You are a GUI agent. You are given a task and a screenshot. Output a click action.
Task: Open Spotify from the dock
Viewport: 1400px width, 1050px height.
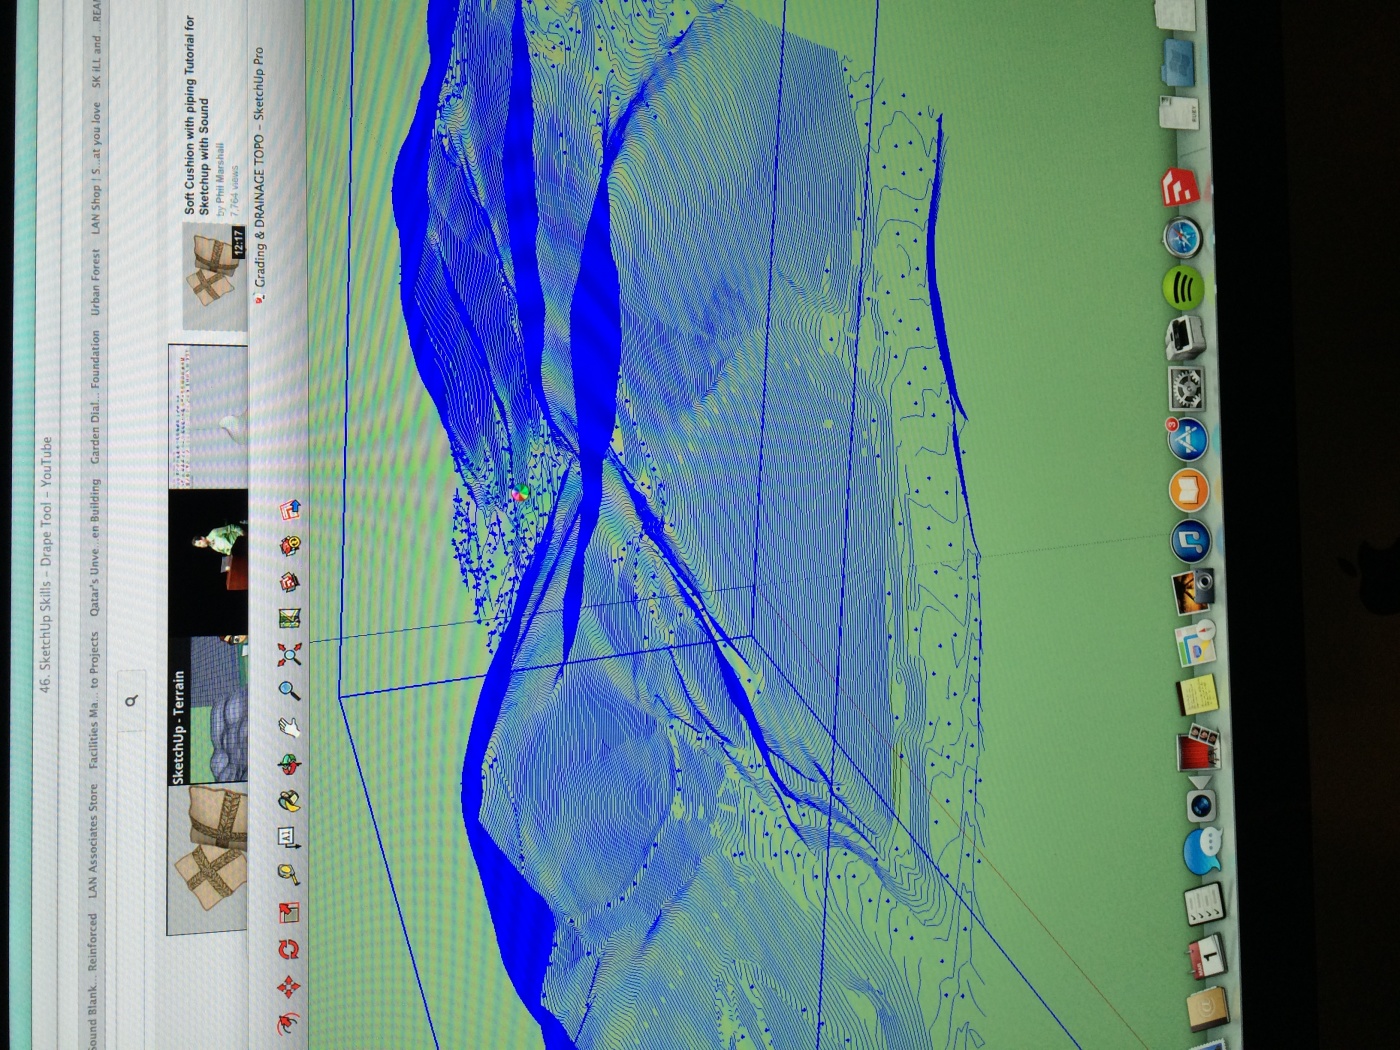click(1184, 288)
